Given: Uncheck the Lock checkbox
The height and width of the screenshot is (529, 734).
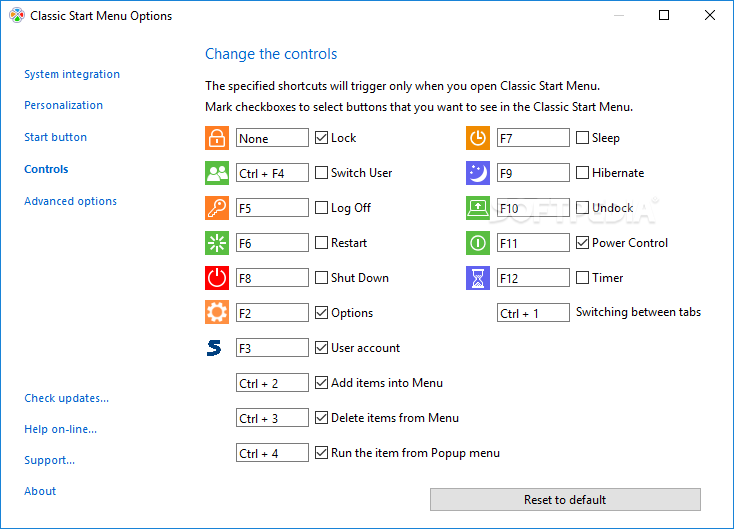Looking at the screenshot, I should point(321,138).
